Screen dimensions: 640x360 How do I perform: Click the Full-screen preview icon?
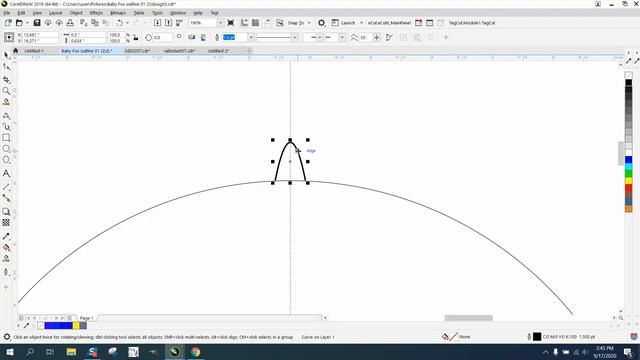click(x=231, y=23)
